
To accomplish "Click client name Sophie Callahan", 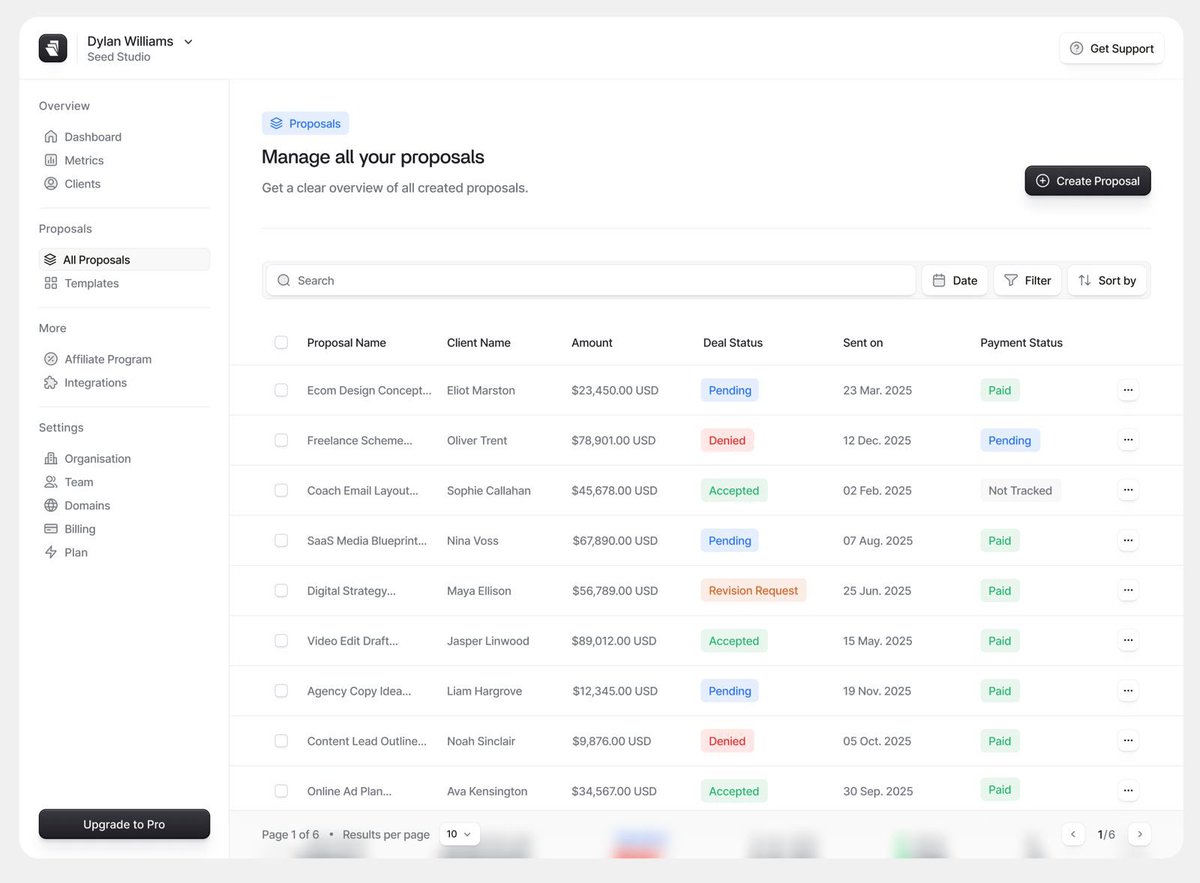I will pos(489,491).
